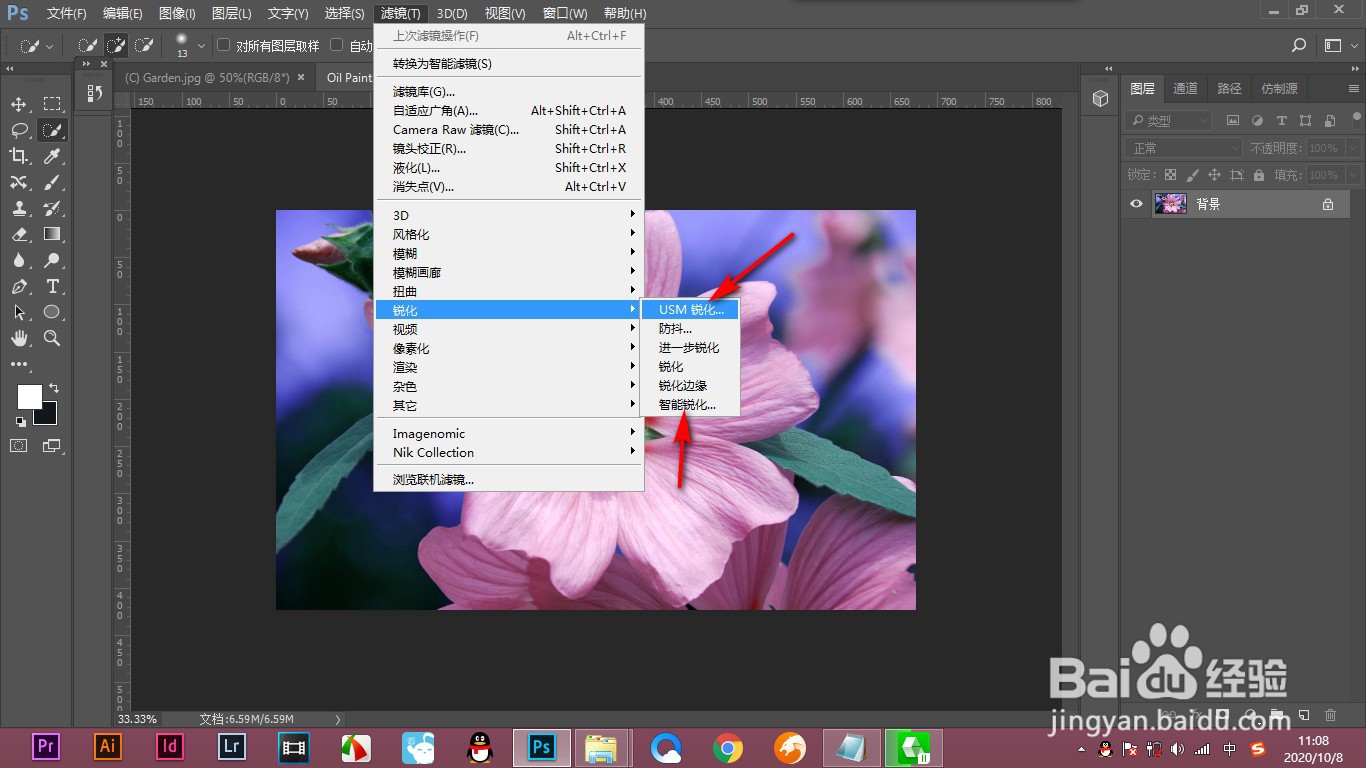Choose USM 锐化 from the sharpen submenu
This screenshot has width=1366, height=768.
click(x=691, y=310)
